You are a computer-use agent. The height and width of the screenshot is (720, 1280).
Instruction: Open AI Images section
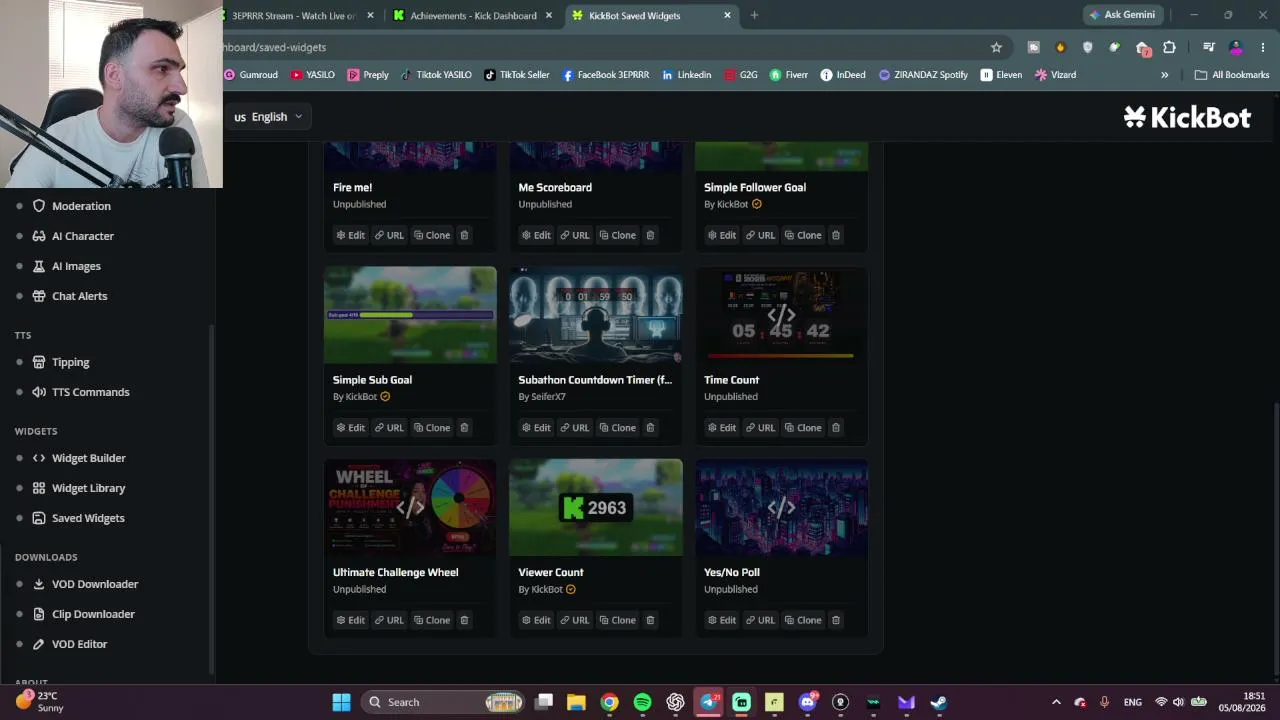[76, 266]
